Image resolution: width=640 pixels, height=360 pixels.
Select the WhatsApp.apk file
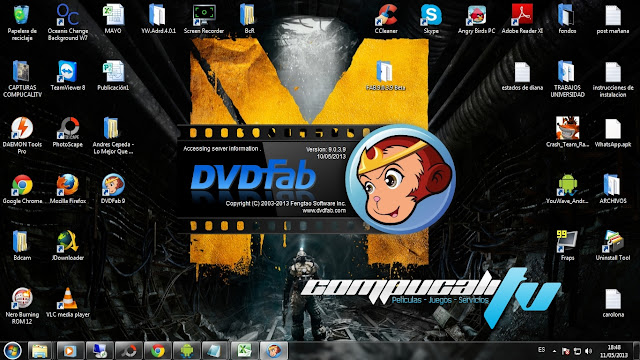tap(613, 129)
